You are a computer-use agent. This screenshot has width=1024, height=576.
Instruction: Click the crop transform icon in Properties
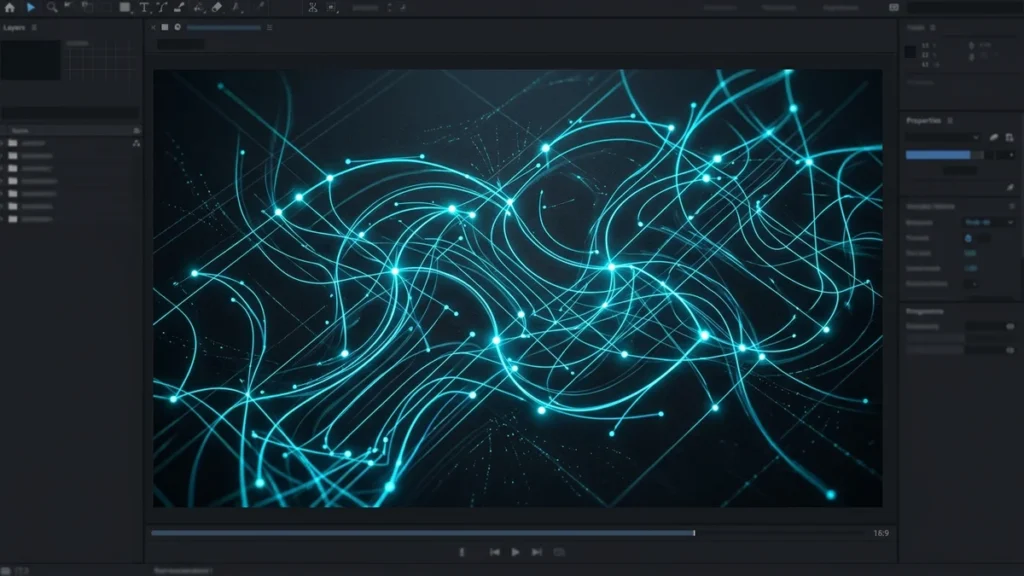pyautogui.click(x=1010, y=137)
